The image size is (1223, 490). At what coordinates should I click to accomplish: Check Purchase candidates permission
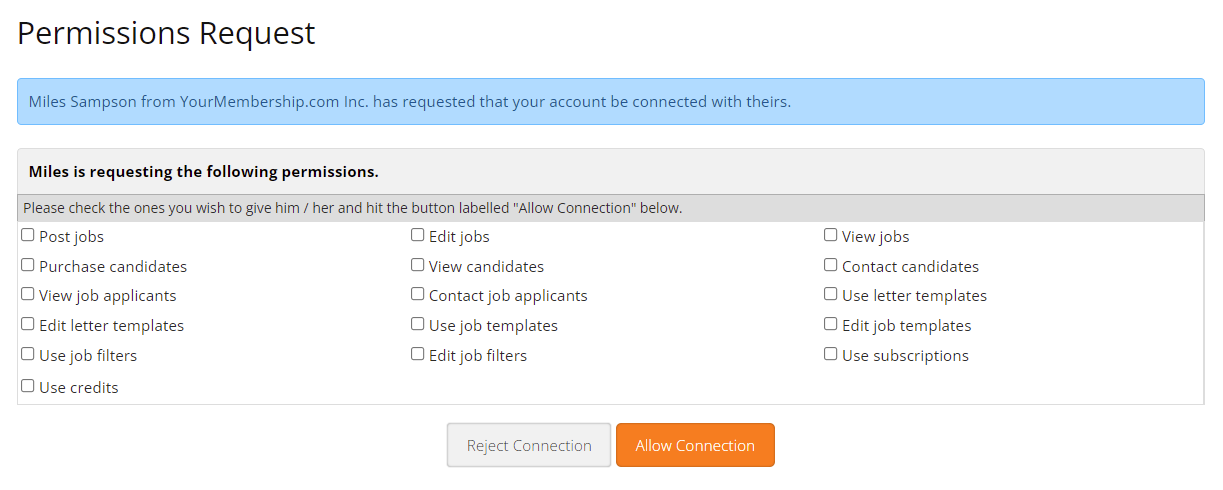click(28, 266)
